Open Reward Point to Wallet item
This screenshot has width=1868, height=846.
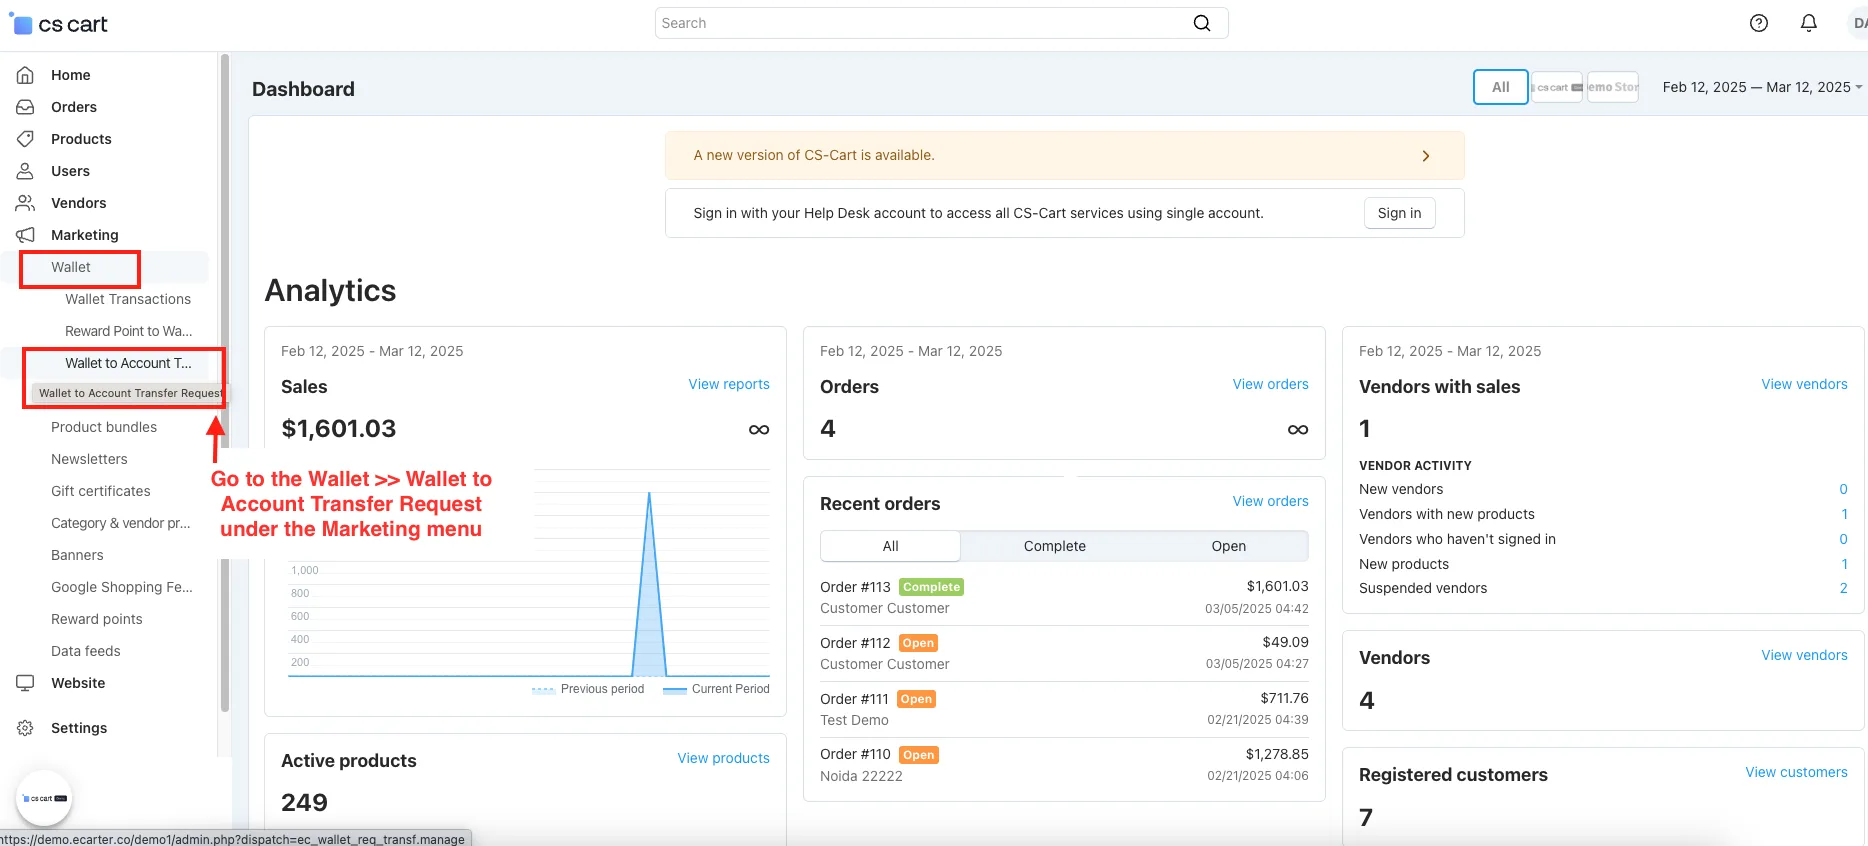[129, 331]
